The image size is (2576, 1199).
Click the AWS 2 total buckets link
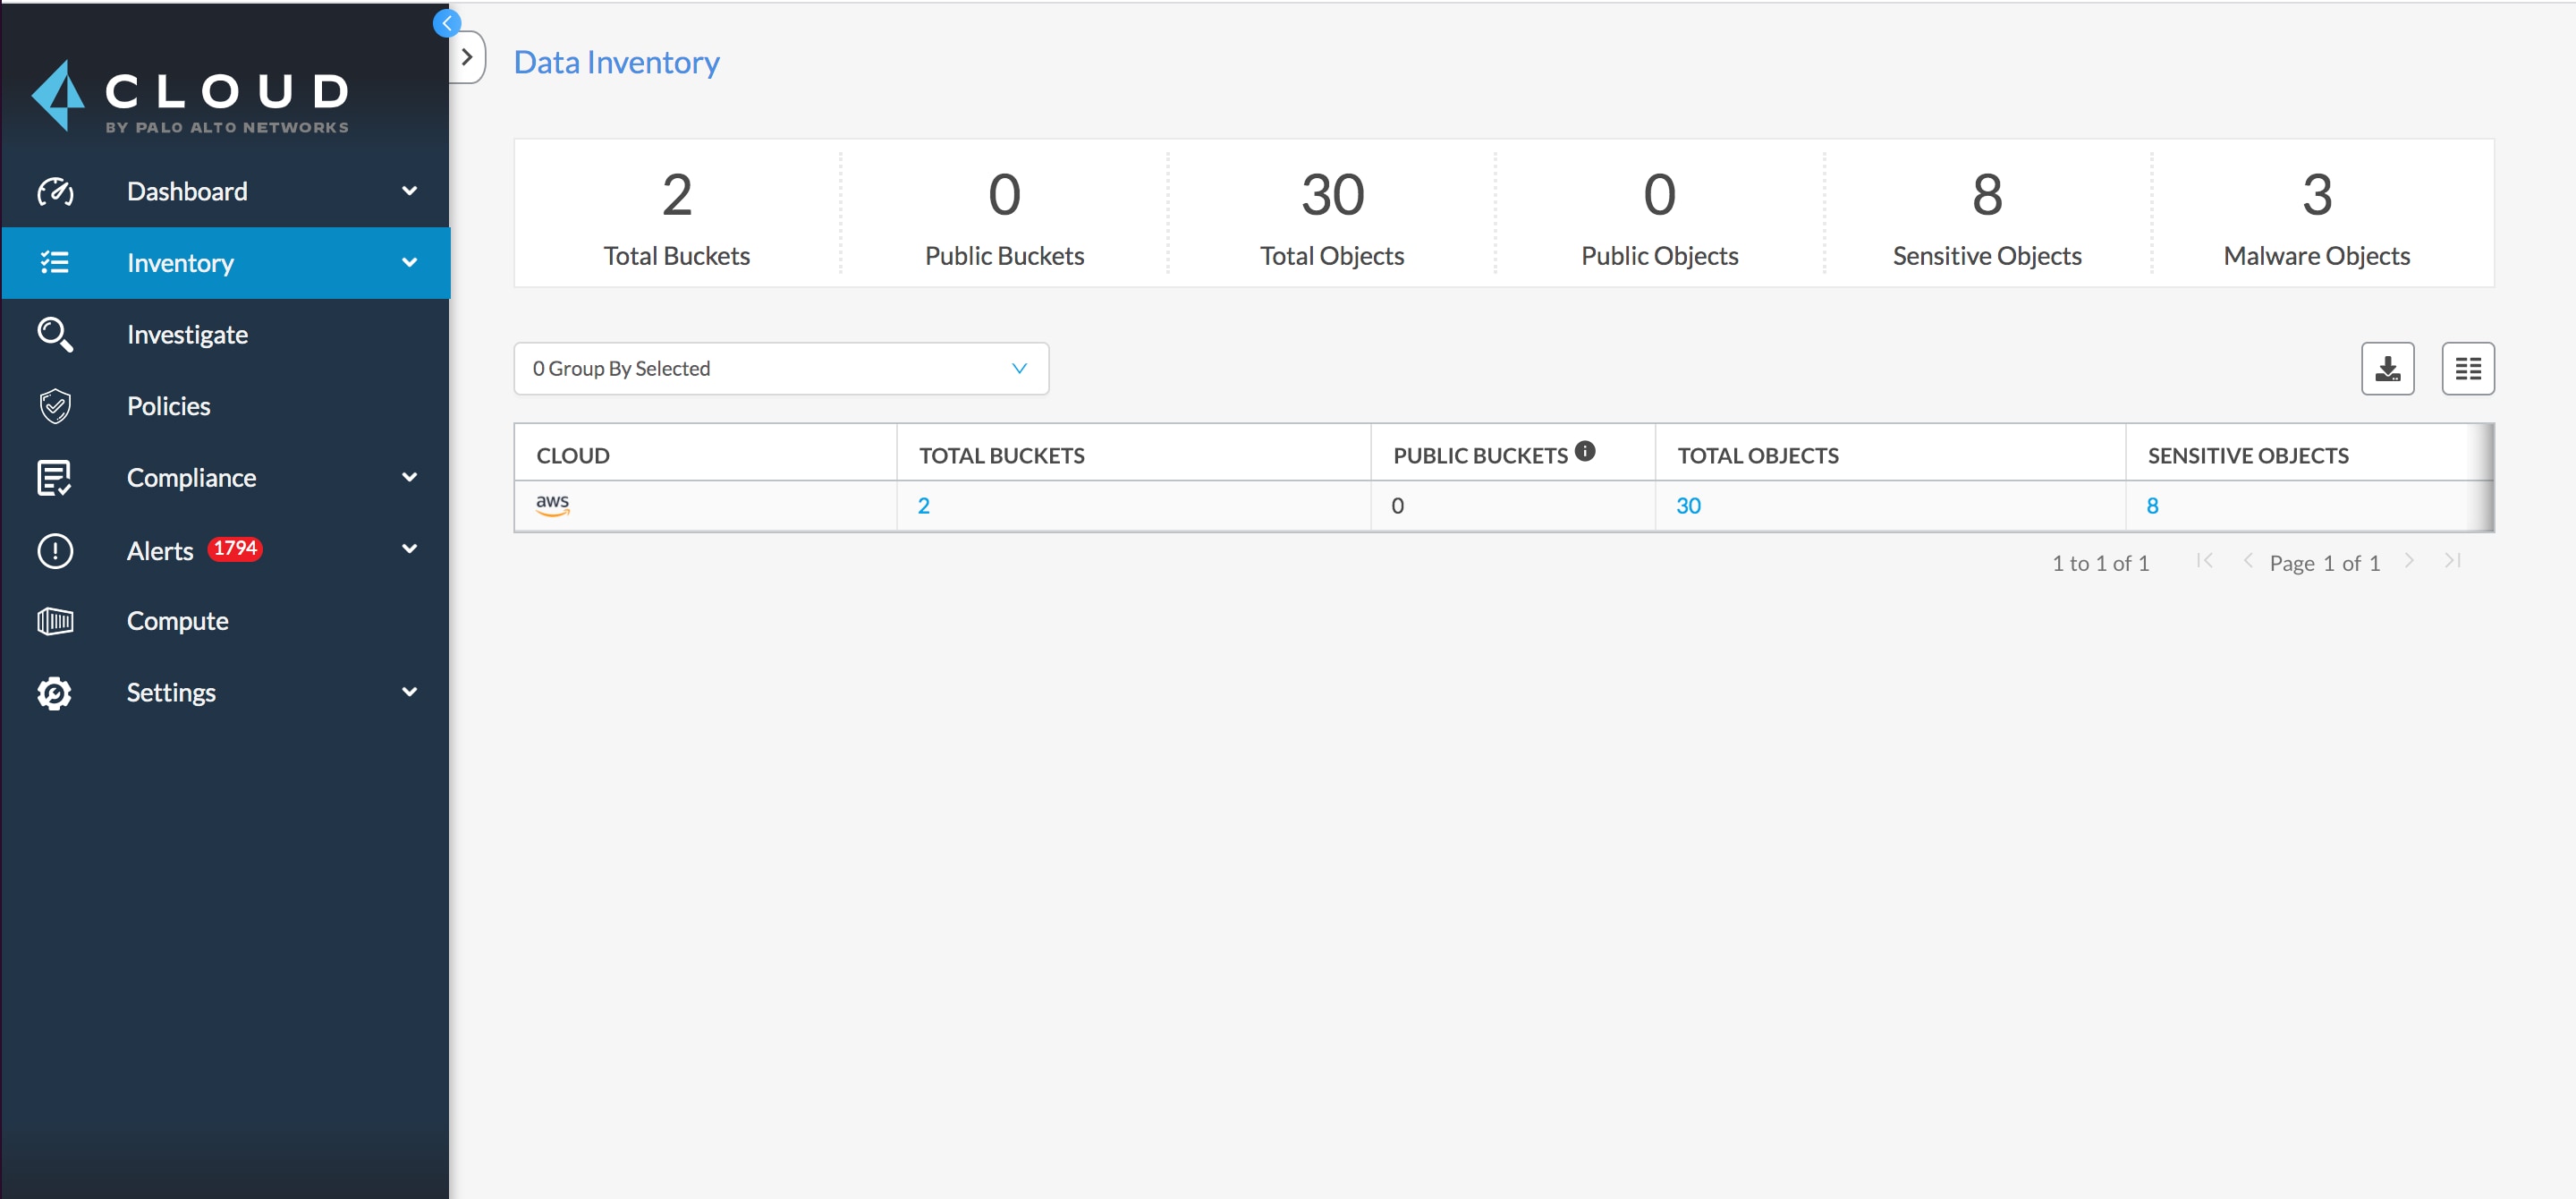tap(923, 505)
